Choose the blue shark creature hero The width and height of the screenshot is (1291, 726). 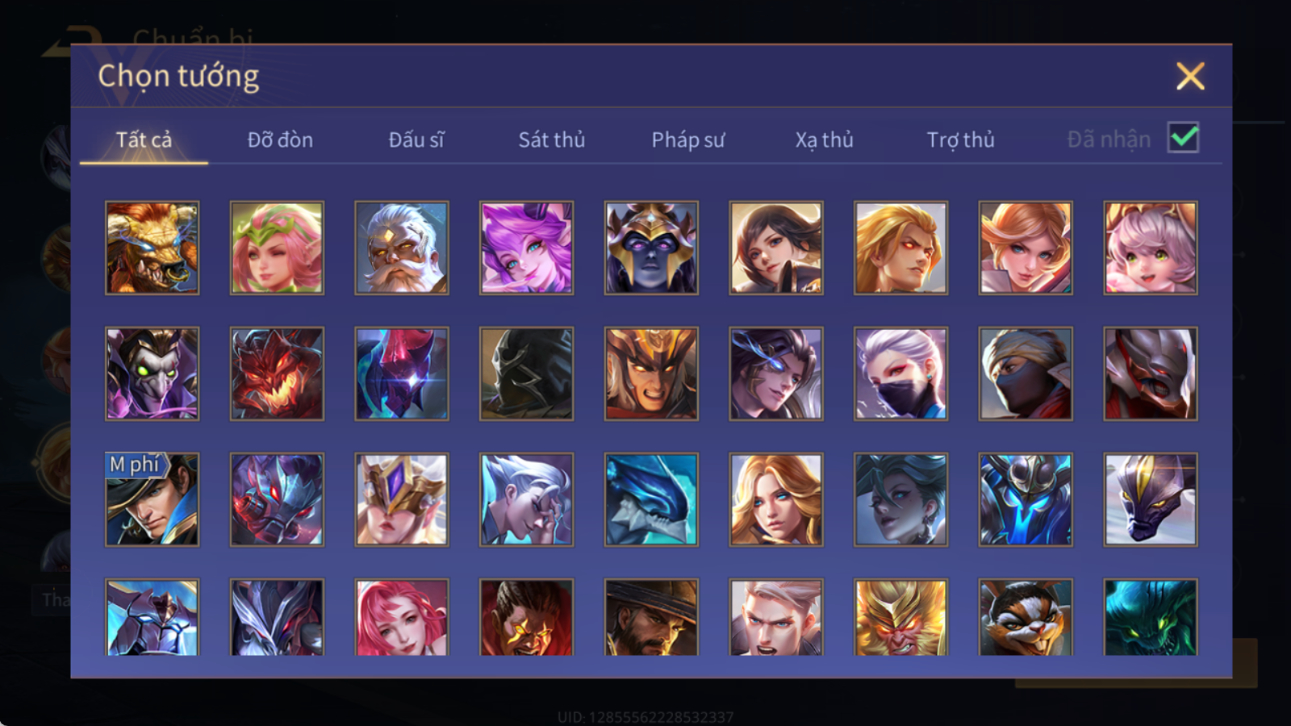point(651,499)
